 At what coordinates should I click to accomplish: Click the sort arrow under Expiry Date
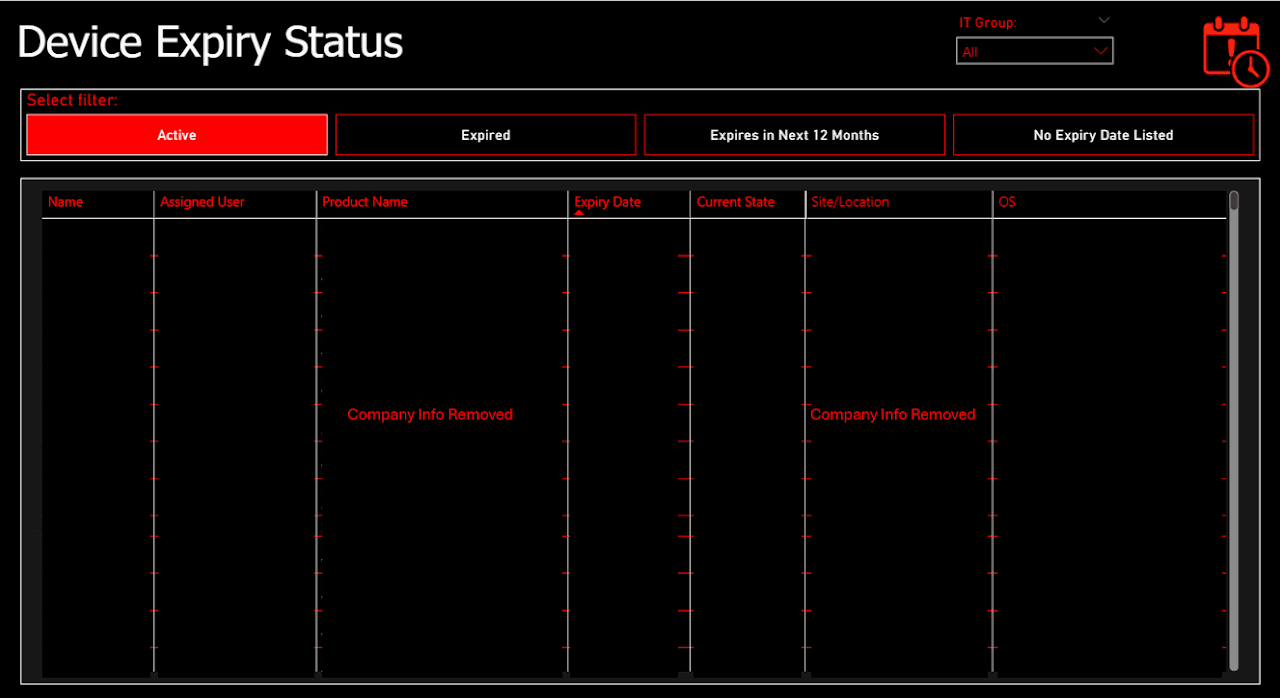580,210
